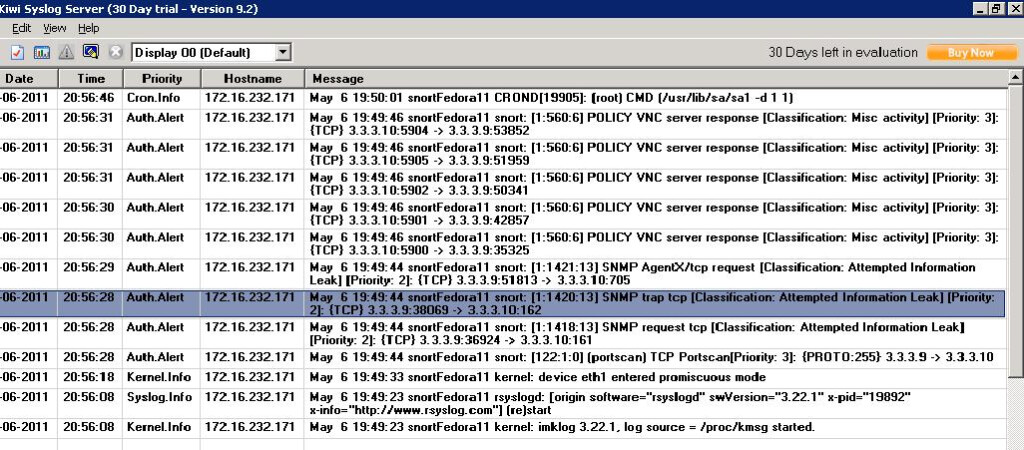Viewport: 1024px width, 450px height.
Task: Click the vertical scrollbar thumb
Action: tap(1016, 230)
